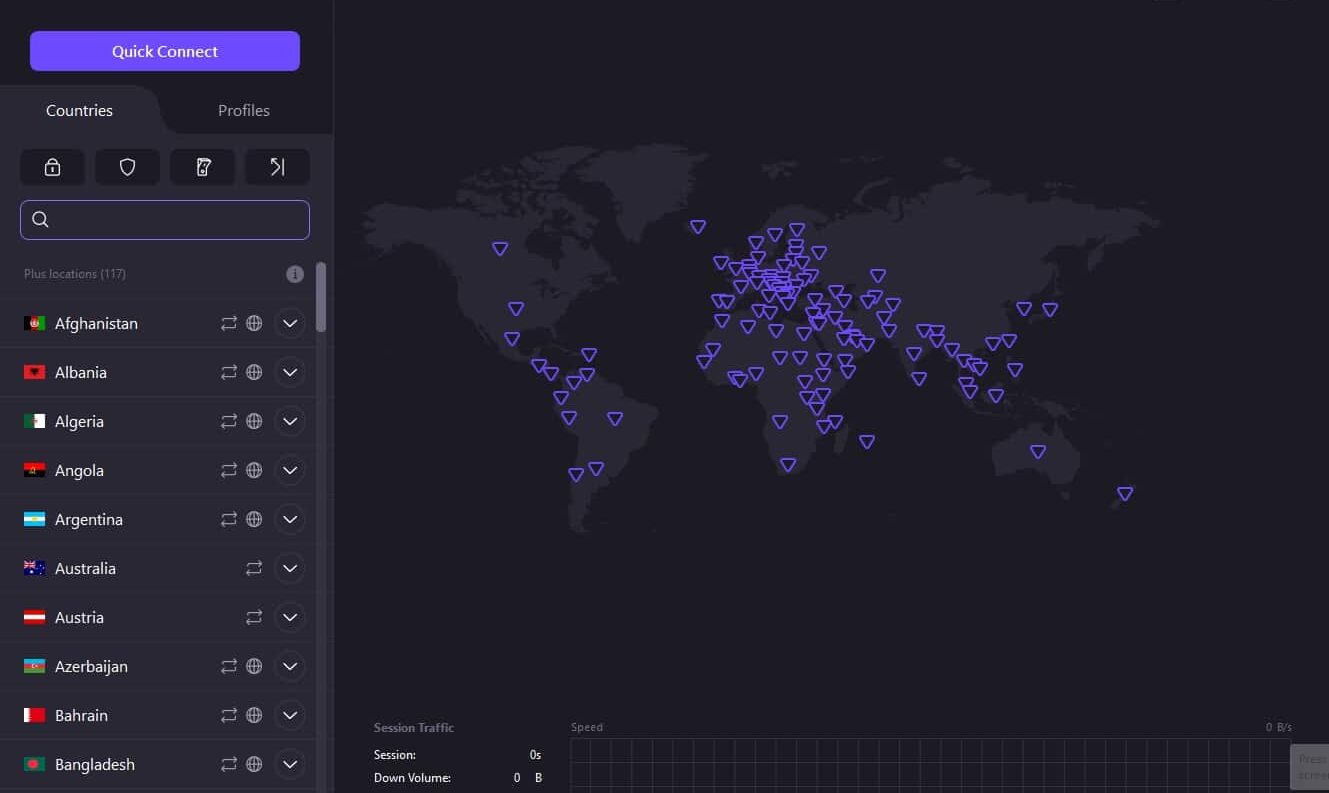Expand the Argentina server list
The image size is (1329, 793).
point(290,519)
